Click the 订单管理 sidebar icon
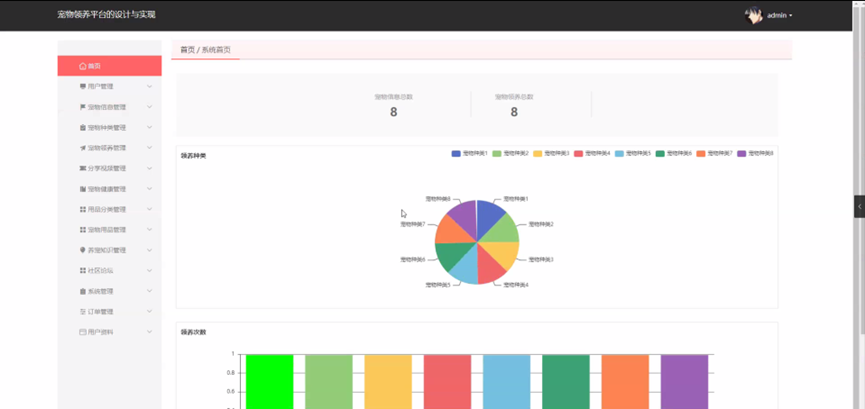Screen dimensions: 865x409 [83, 311]
